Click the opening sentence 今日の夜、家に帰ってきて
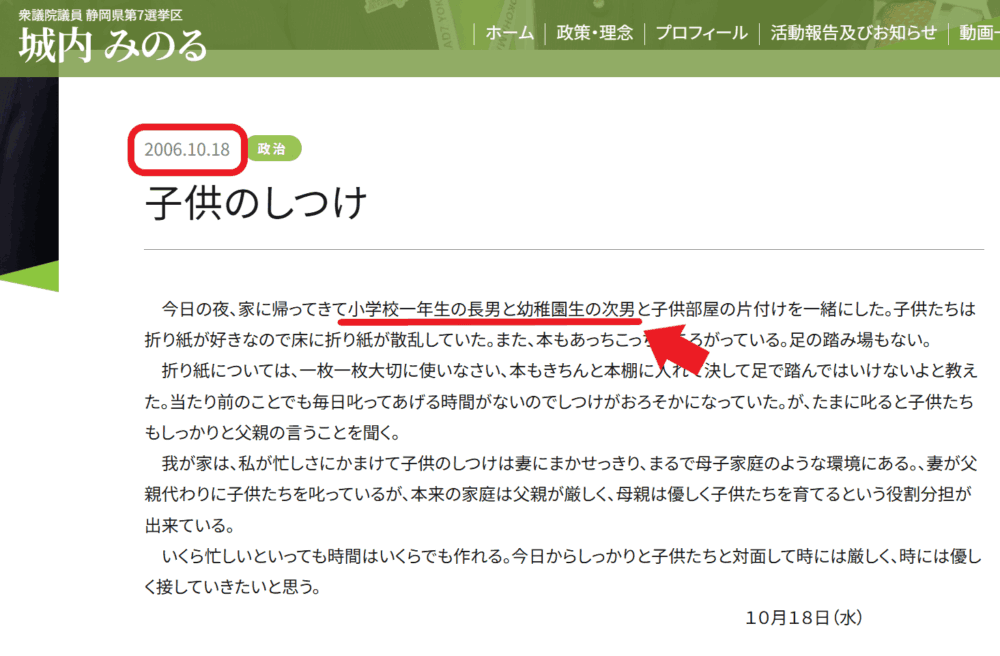This screenshot has height=656, width=1000. 253,307
